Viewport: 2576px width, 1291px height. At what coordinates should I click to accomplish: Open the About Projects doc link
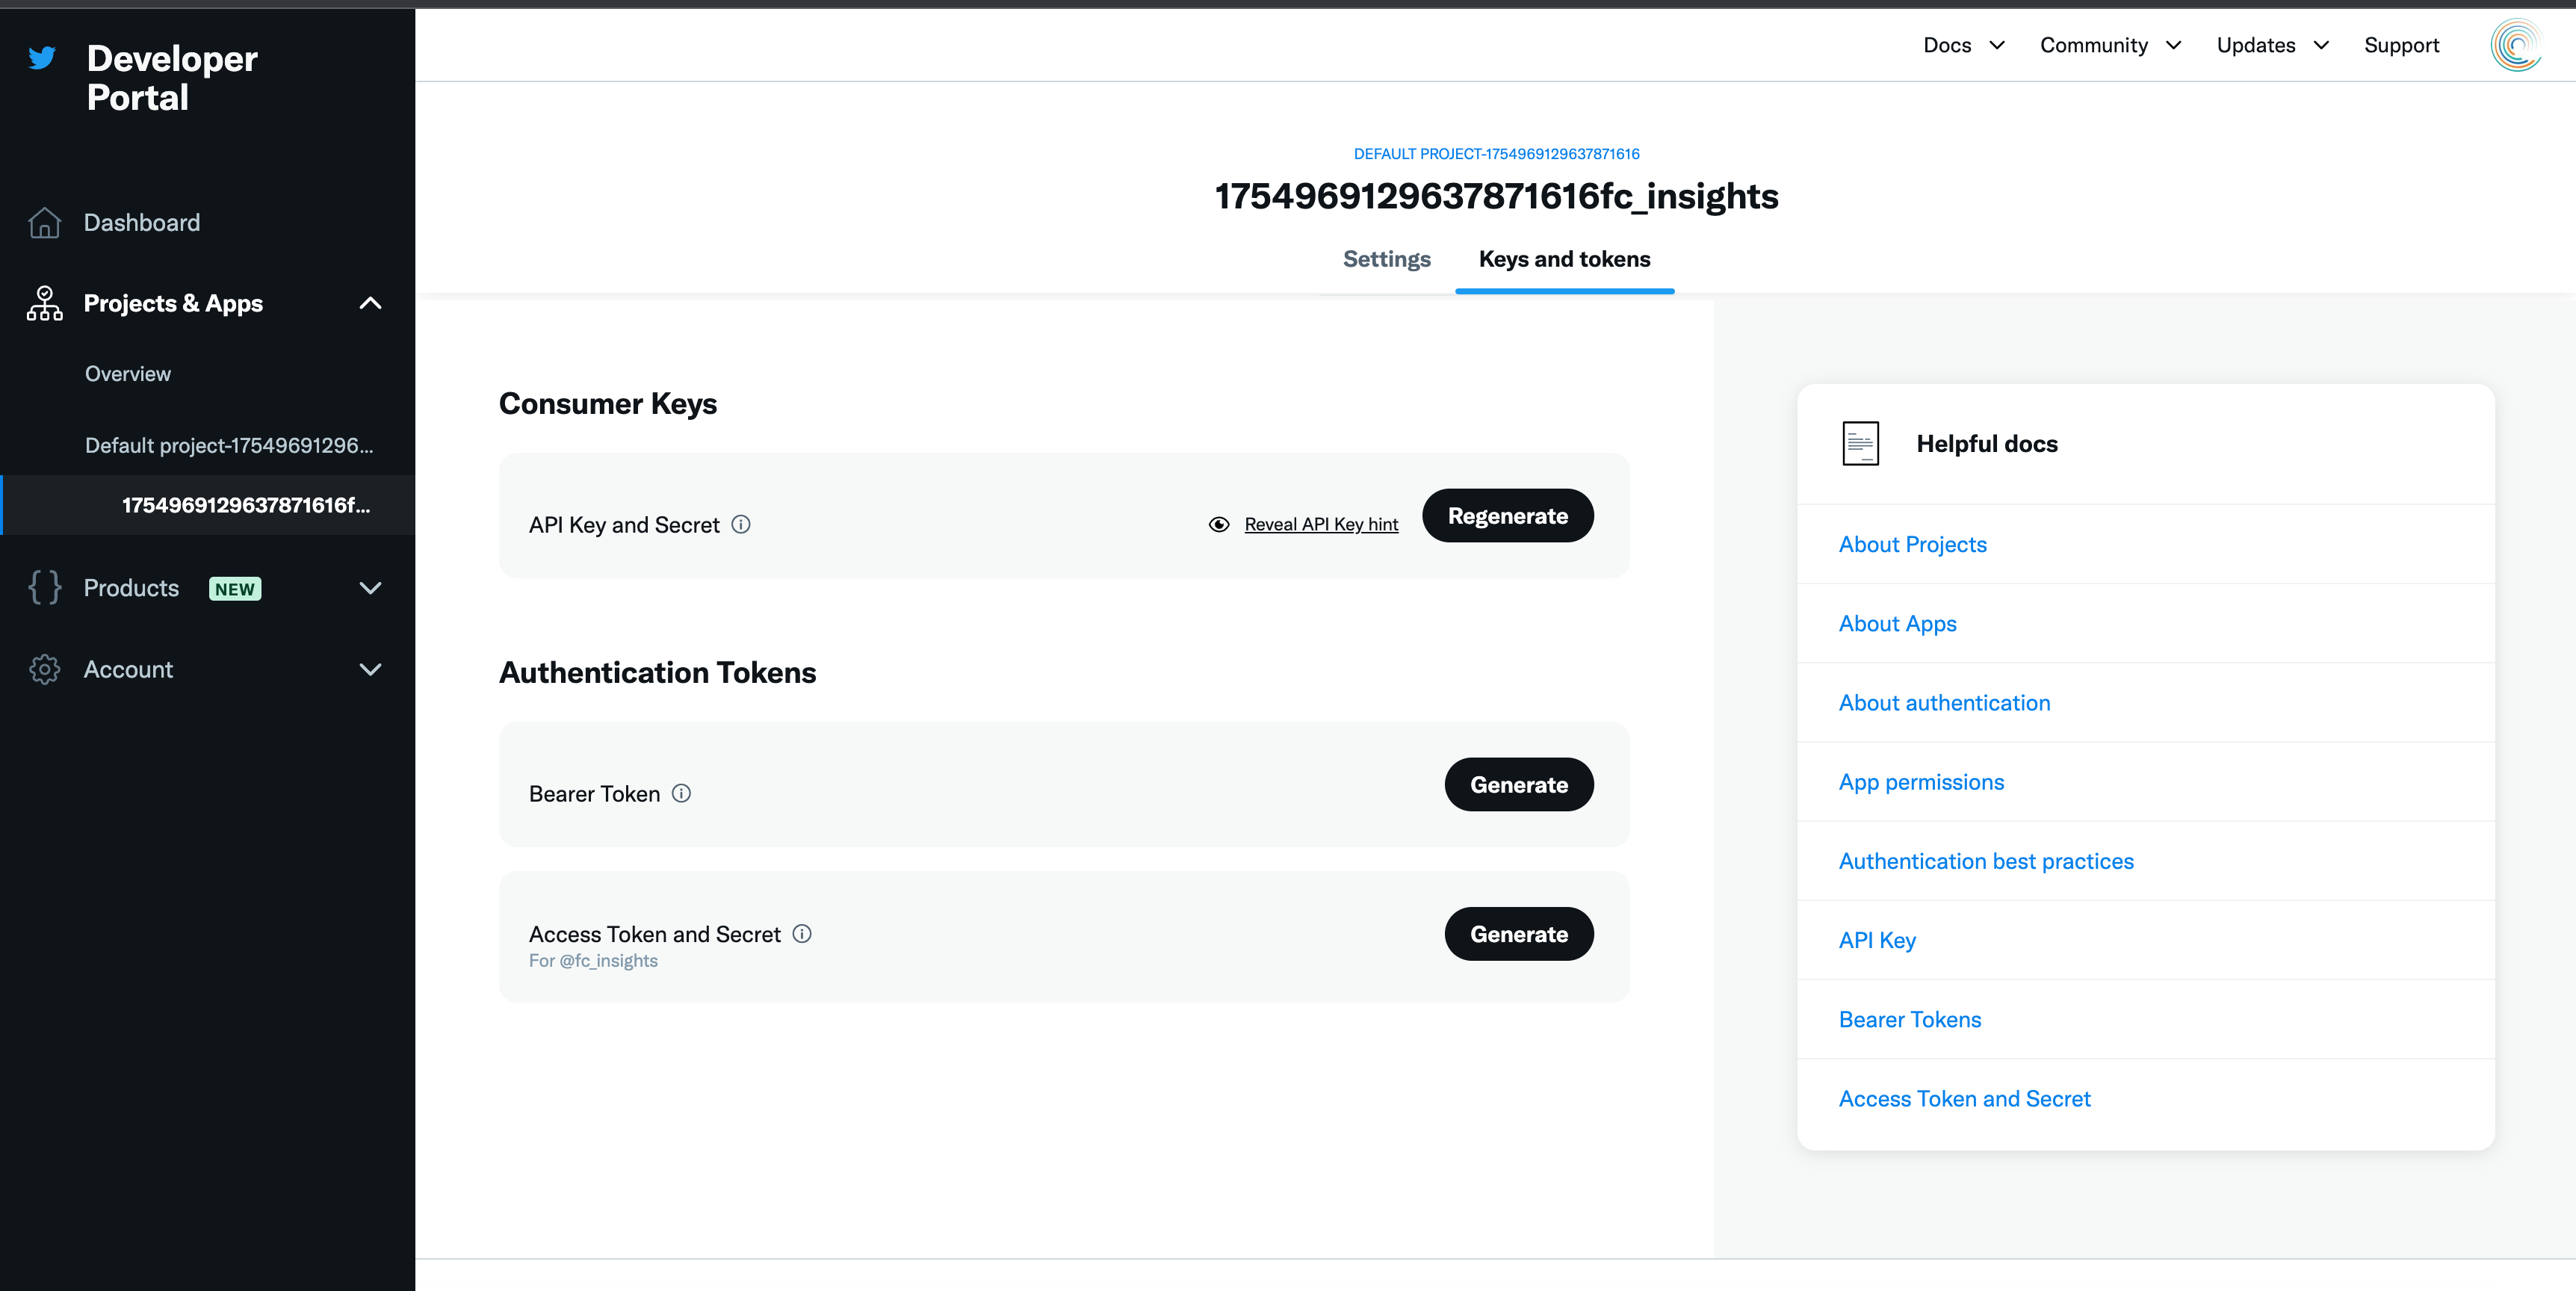coord(1912,544)
